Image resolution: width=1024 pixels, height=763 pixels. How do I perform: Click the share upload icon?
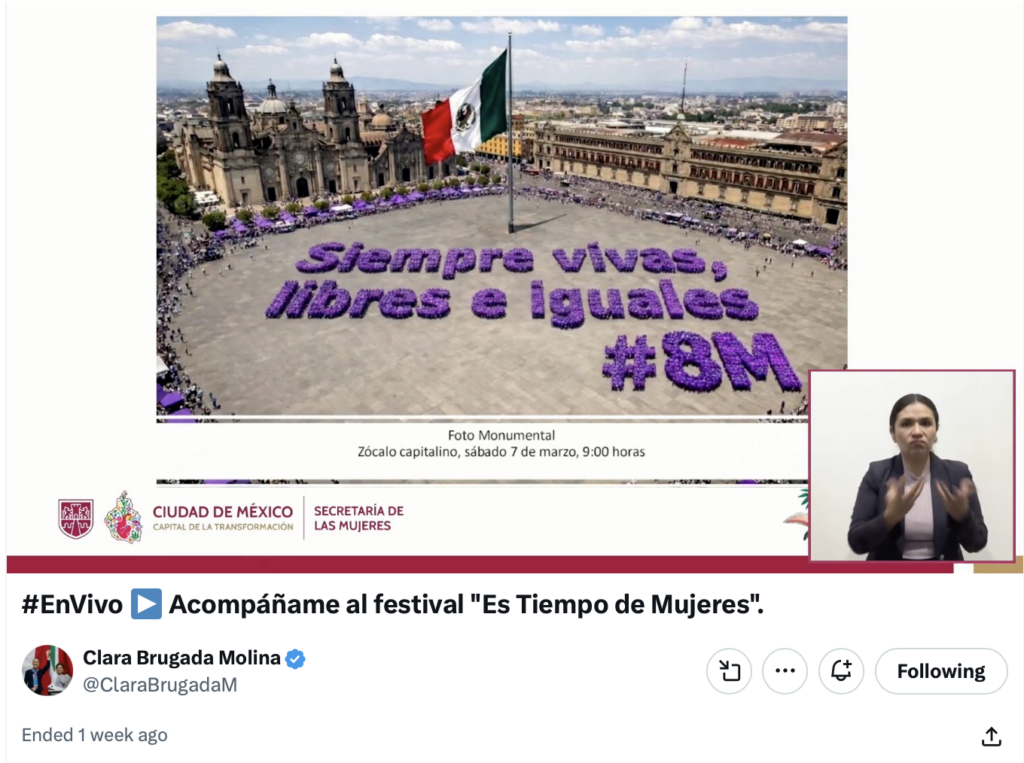coord(991,736)
